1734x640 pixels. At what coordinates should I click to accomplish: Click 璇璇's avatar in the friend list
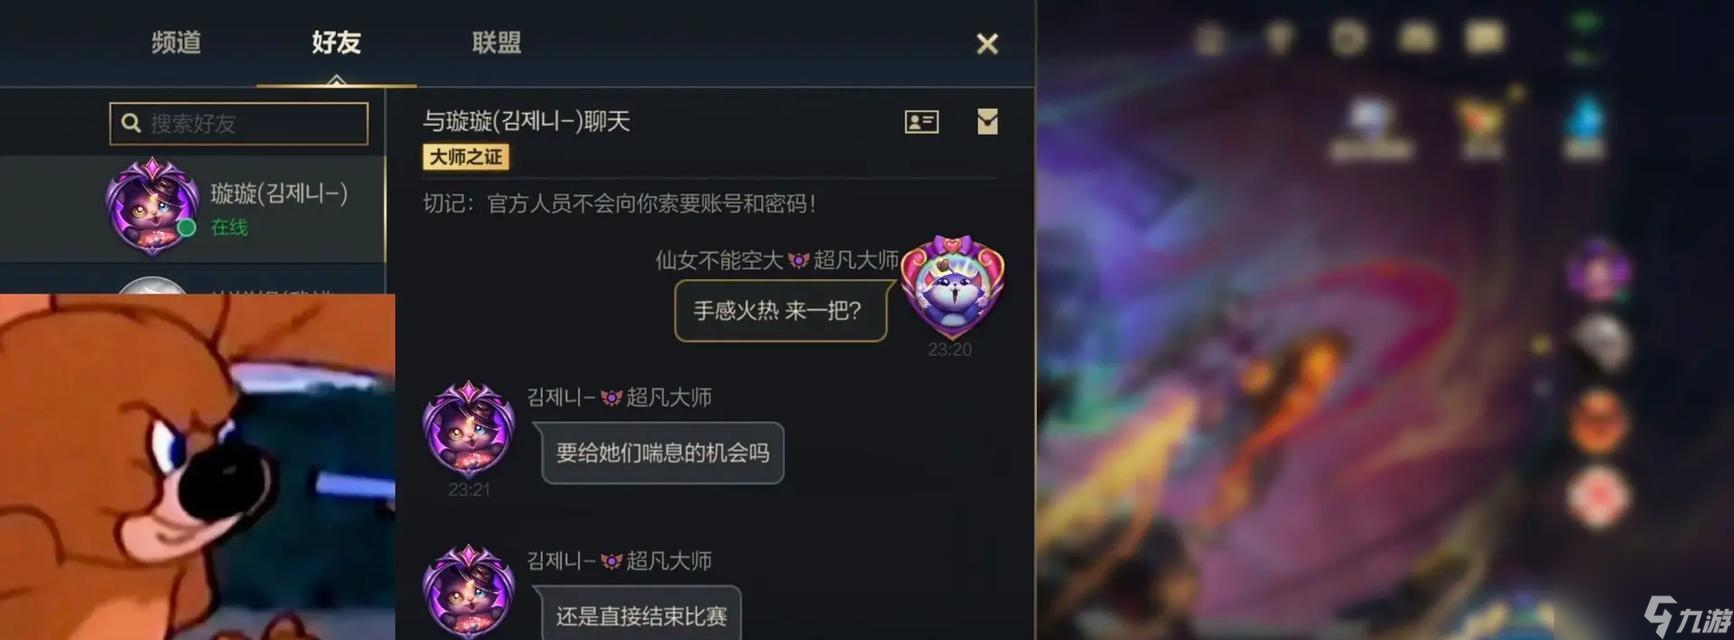click(151, 206)
